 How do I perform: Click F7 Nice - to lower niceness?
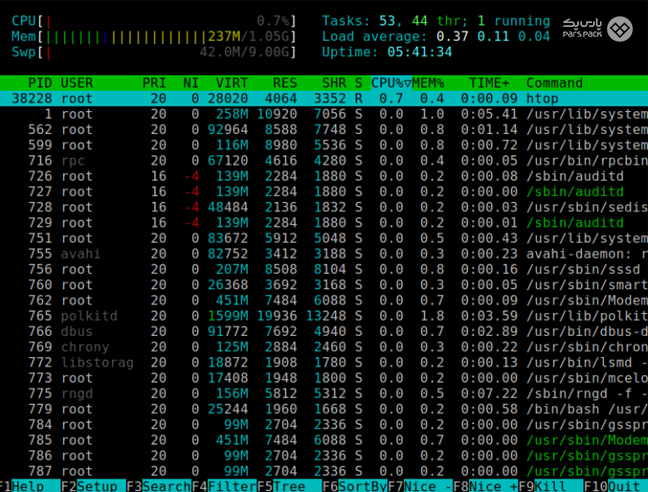click(x=420, y=486)
